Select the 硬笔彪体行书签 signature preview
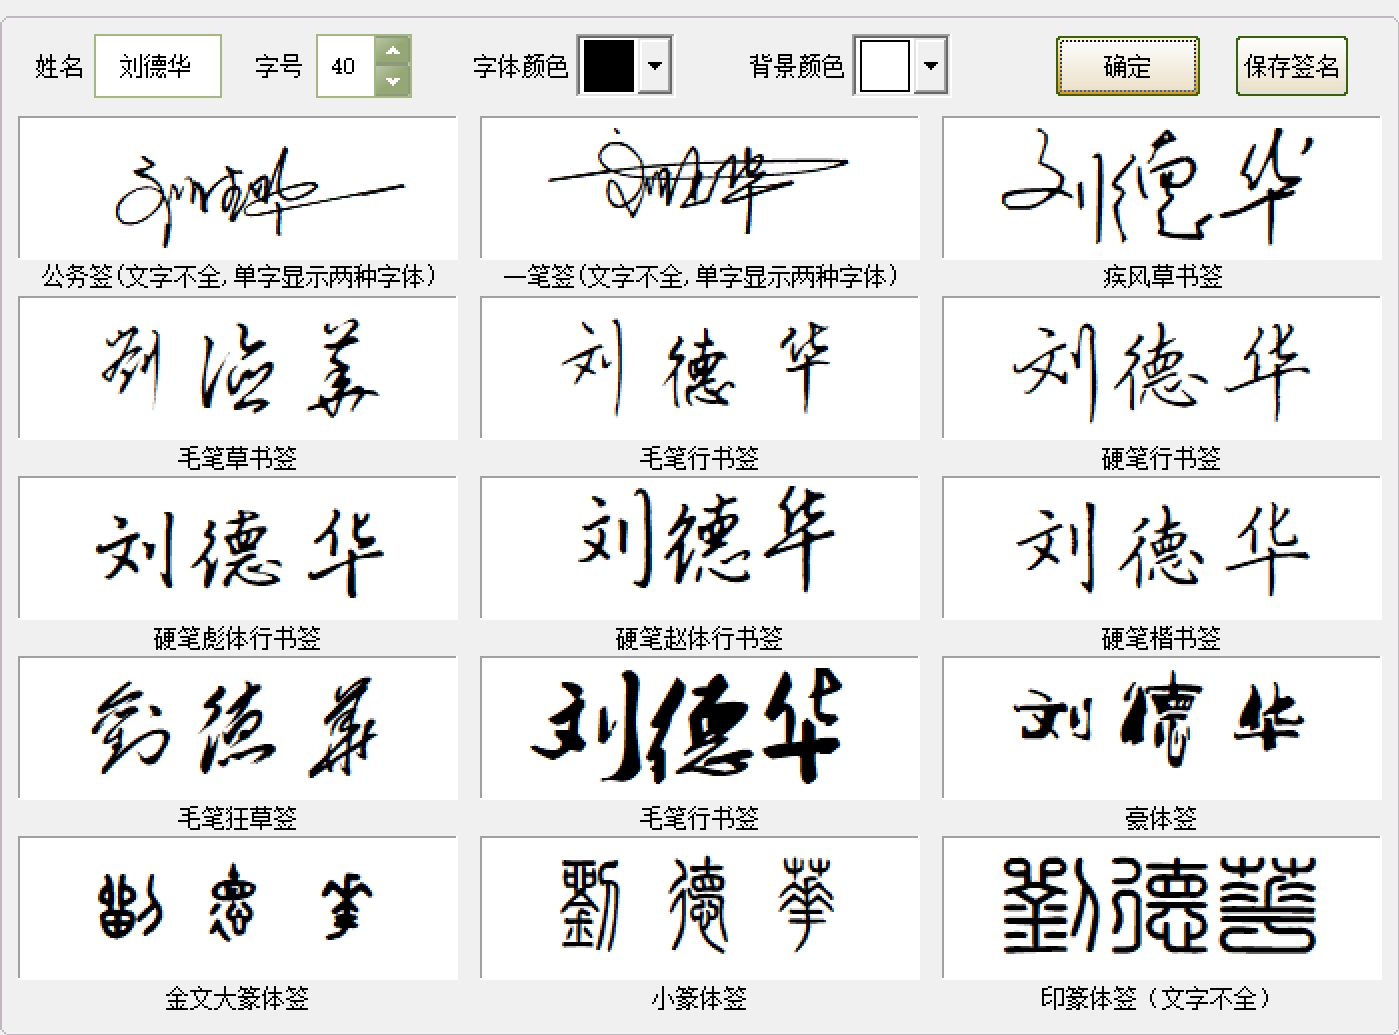 click(238, 548)
